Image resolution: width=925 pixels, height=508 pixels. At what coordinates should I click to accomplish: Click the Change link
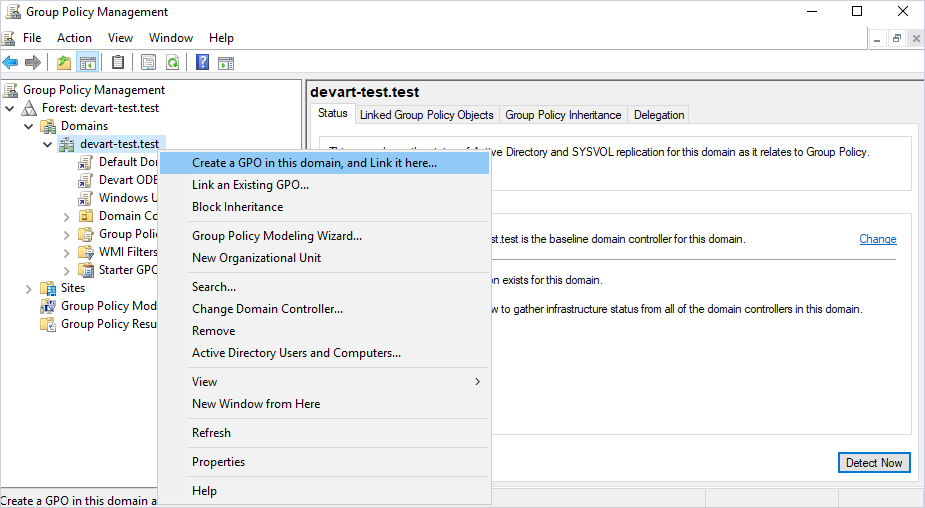877,239
